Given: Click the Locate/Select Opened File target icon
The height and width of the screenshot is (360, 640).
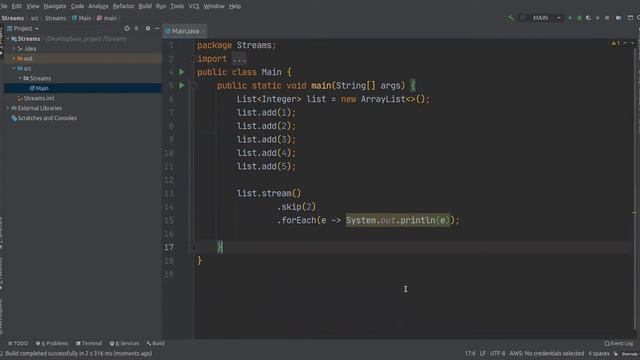Looking at the screenshot, I should [x=127, y=28].
